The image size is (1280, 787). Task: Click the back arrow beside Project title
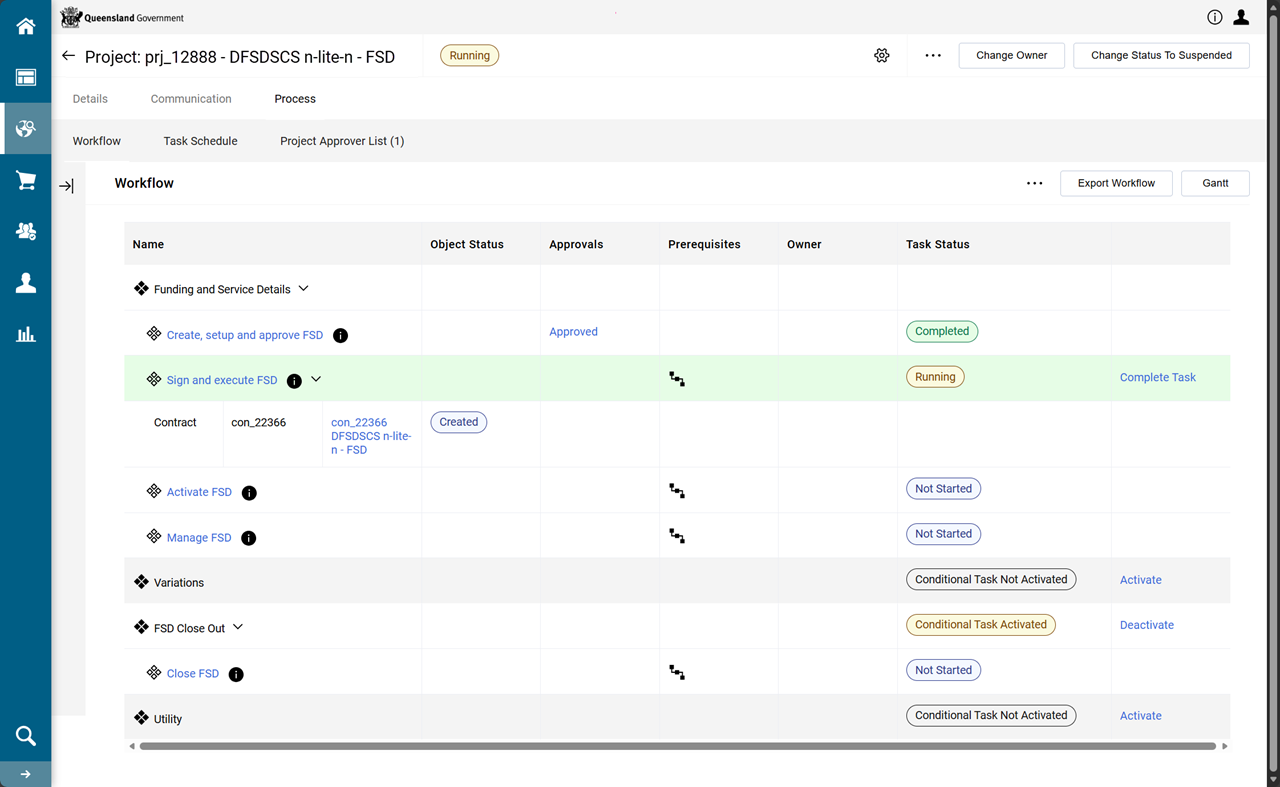68,56
